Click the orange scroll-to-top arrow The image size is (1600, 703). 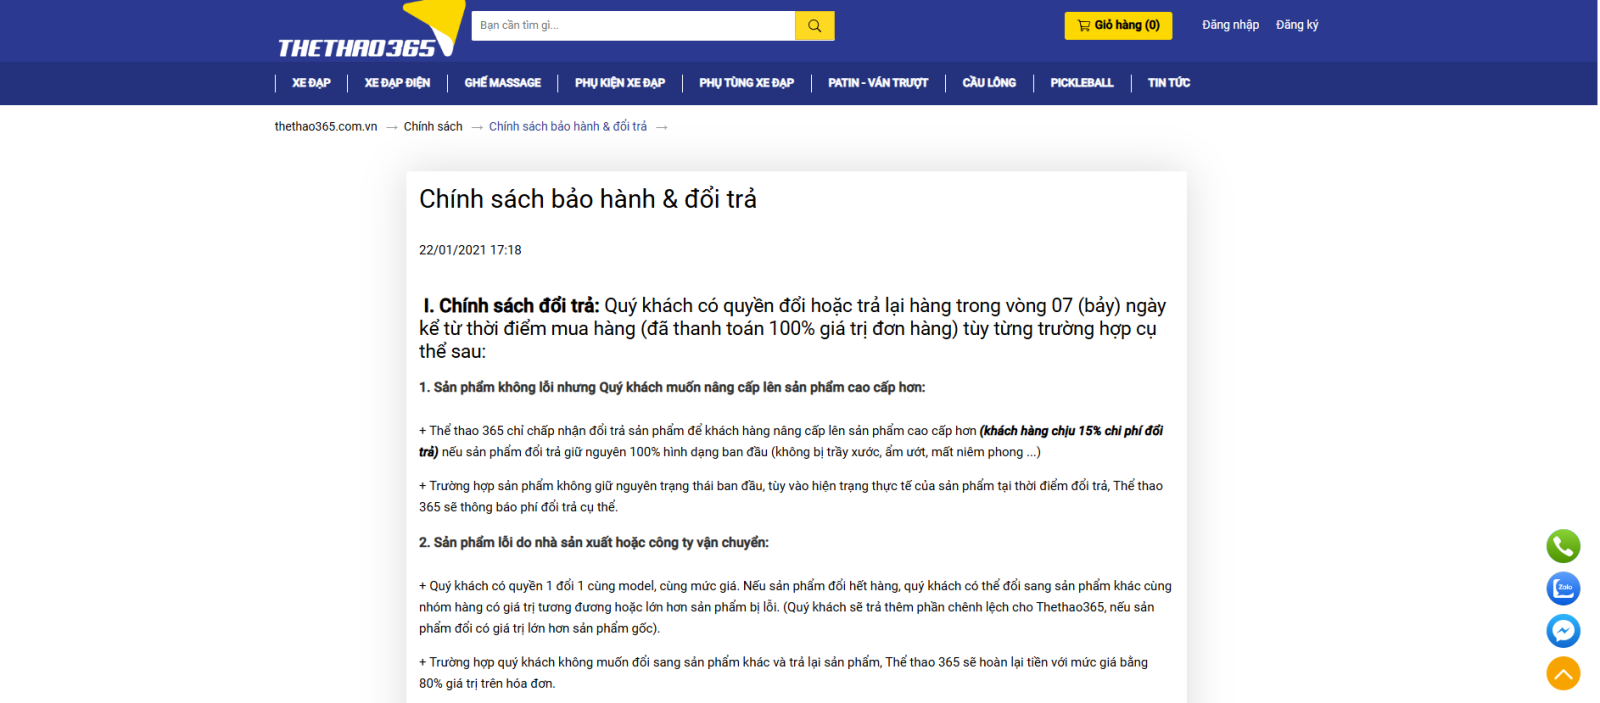[1563, 673]
